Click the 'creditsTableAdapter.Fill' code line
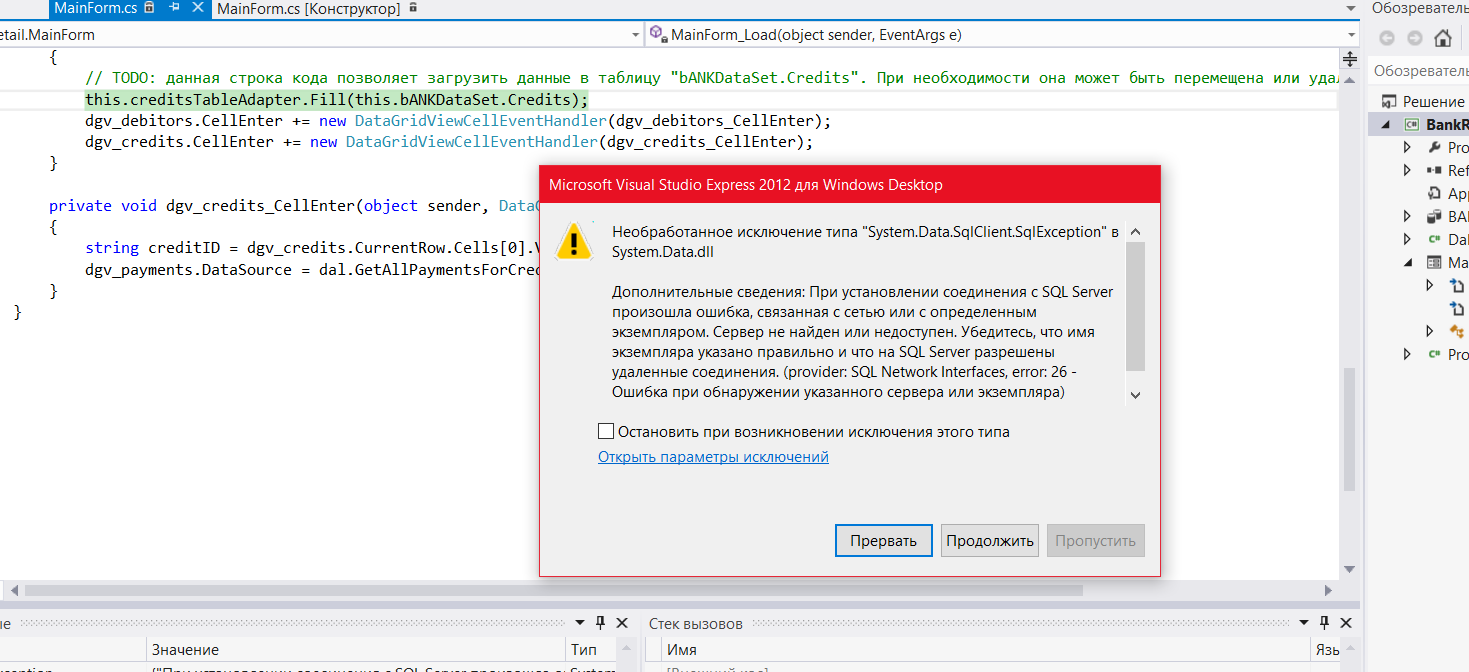Viewport: 1469px width, 672px height. 337,100
